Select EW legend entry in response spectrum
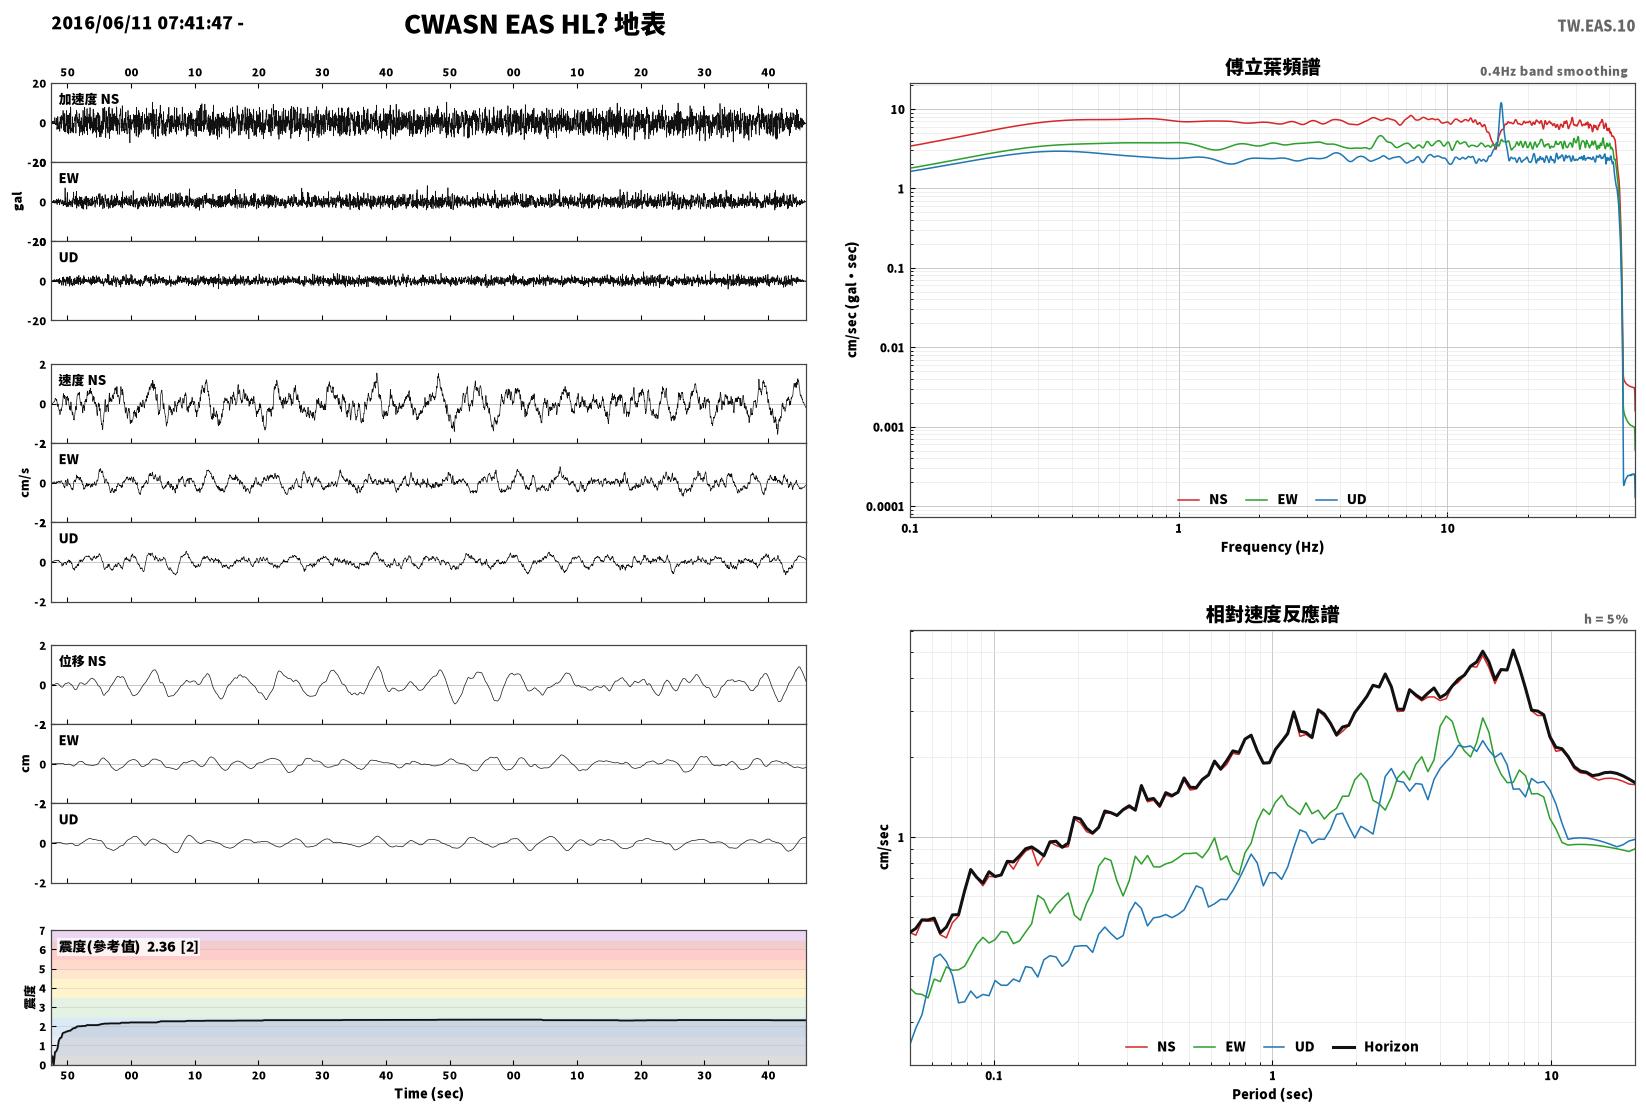Screen dimensions: 1646x1113 (1220, 1046)
